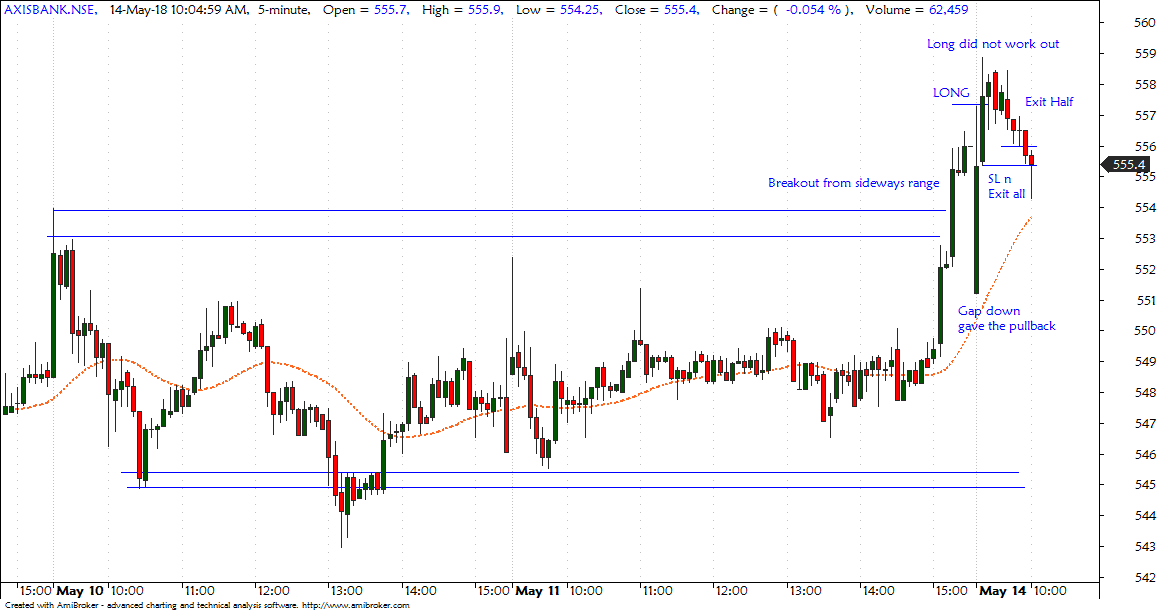Click the Volume = 62,459 value
The width and height of the screenshot is (1160, 610).
pyautogui.click(x=917, y=10)
